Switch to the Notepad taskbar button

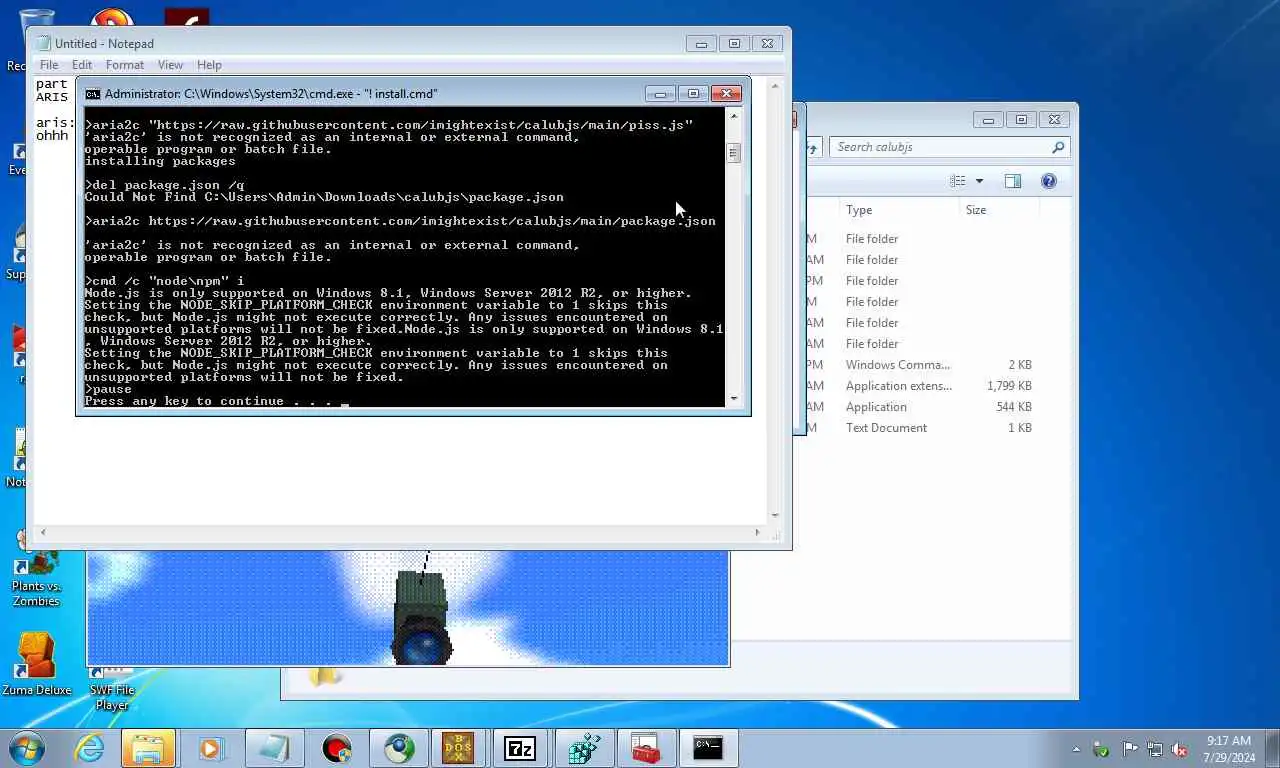tap(273, 748)
